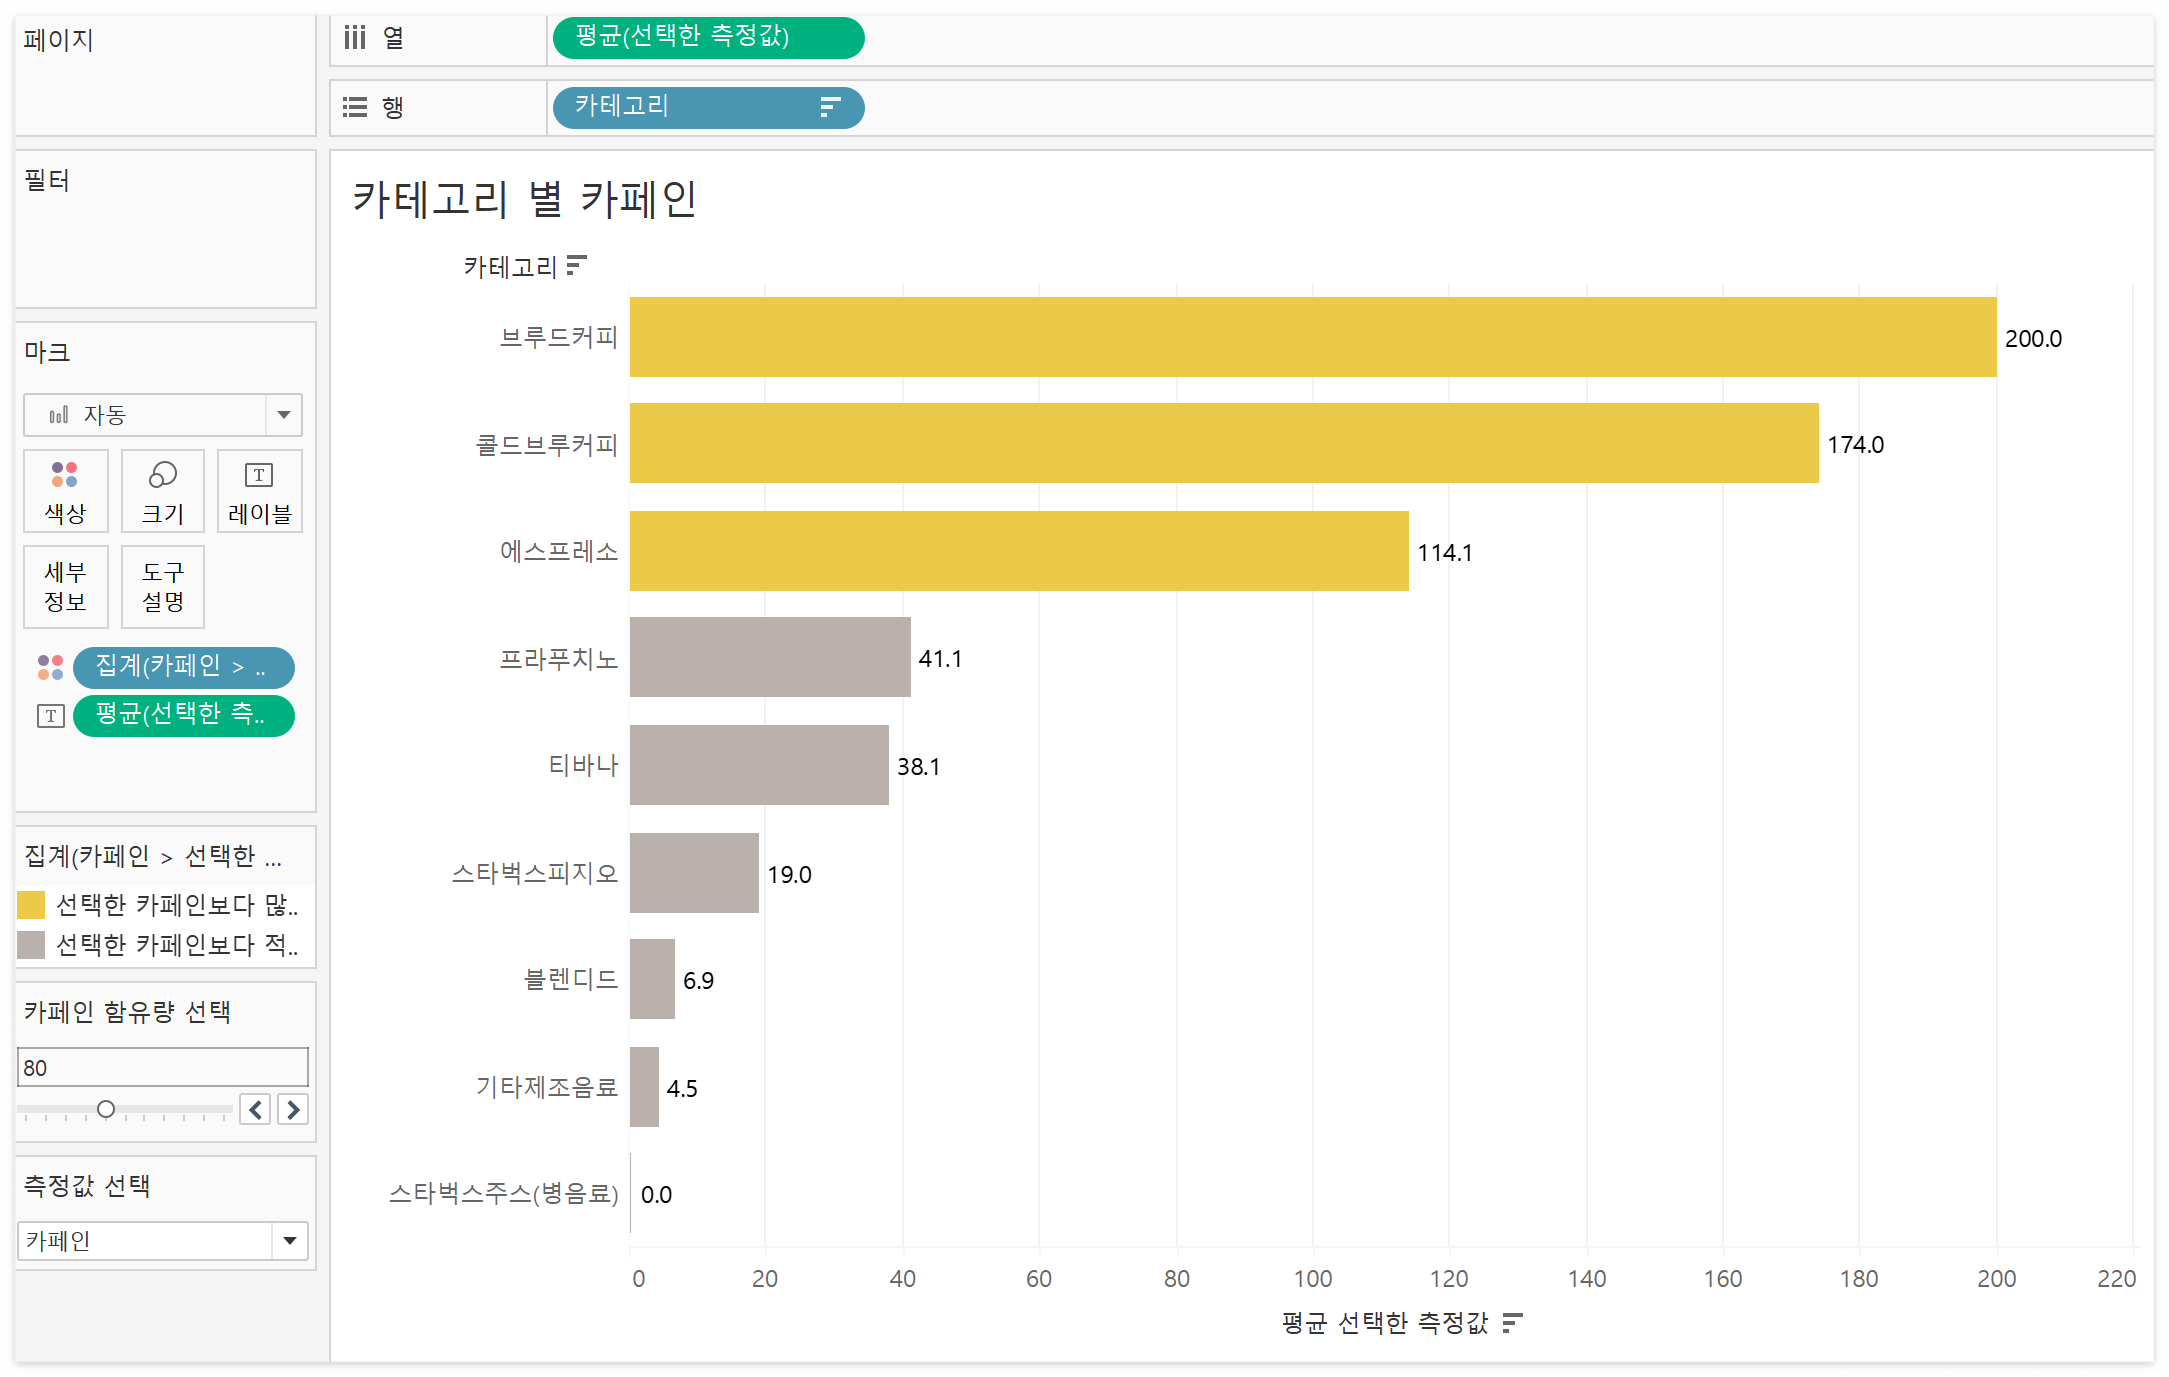Open the 측정값 선택 카페인 dropdown
The height and width of the screenshot is (1377, 2169).
pos(289,1241)
